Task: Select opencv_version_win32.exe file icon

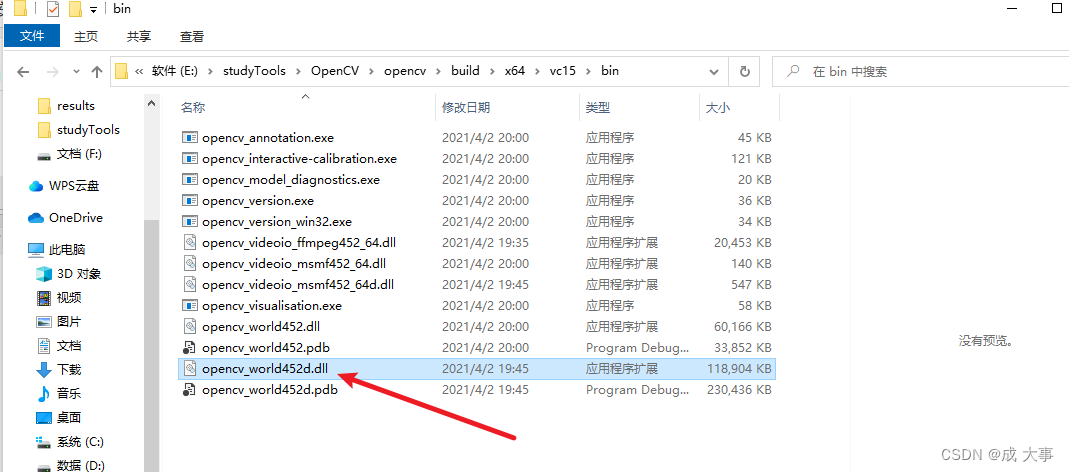Action: (190, 222)
